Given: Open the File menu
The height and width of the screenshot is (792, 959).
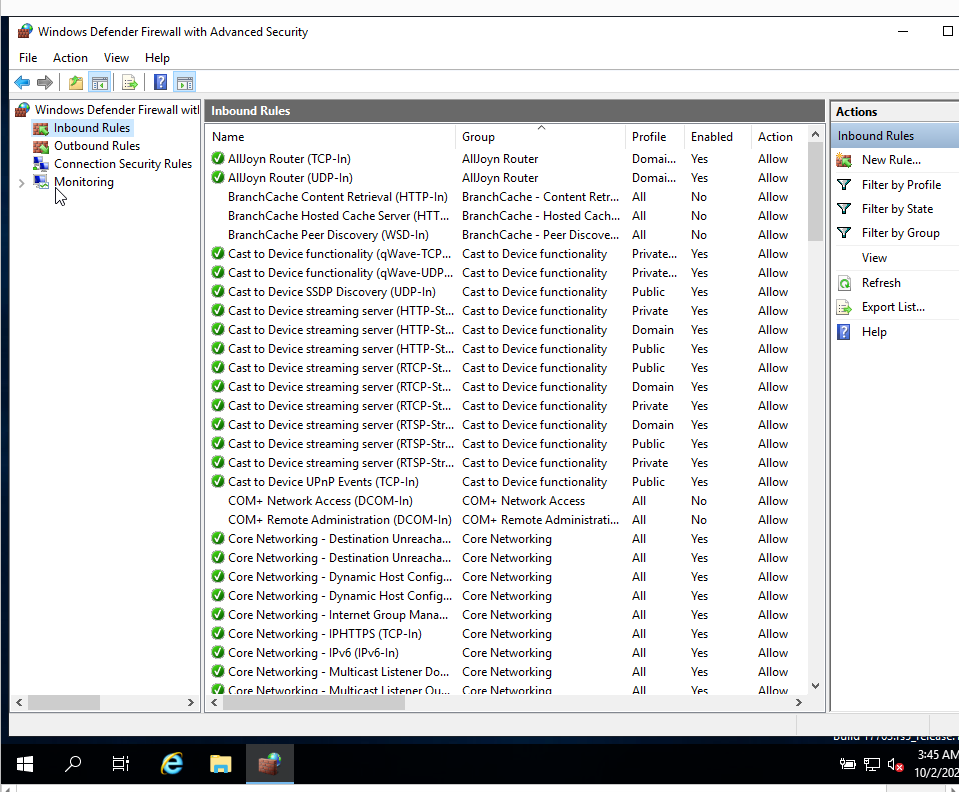Looking at the screenshot, I should pyautogui.click(x=28, y=58).
